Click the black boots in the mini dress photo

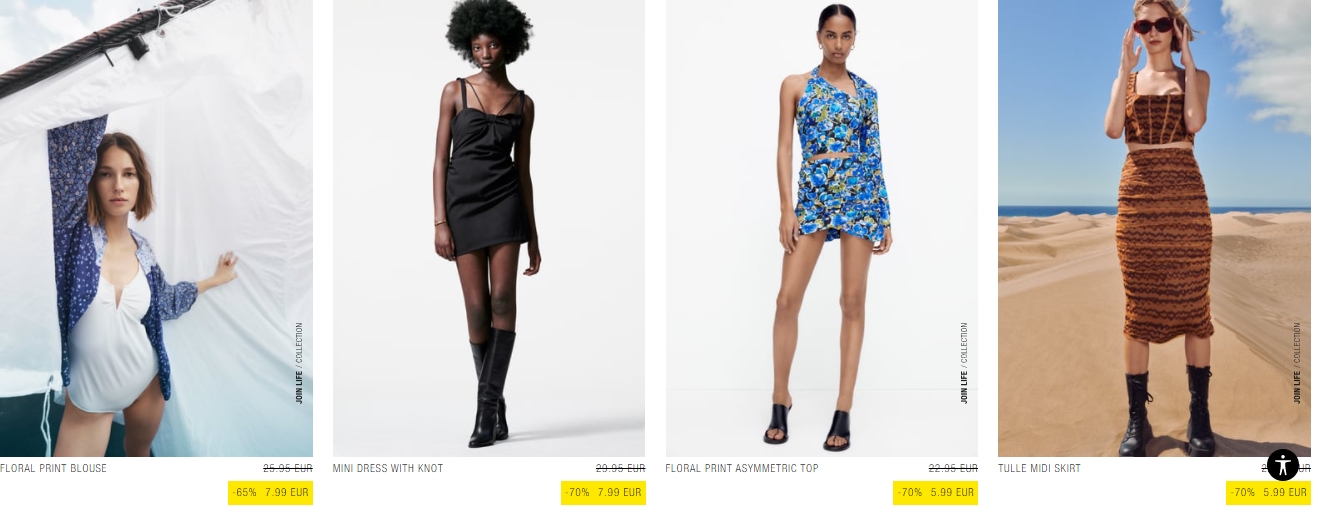pyautogui.click(x=494, y=387)
